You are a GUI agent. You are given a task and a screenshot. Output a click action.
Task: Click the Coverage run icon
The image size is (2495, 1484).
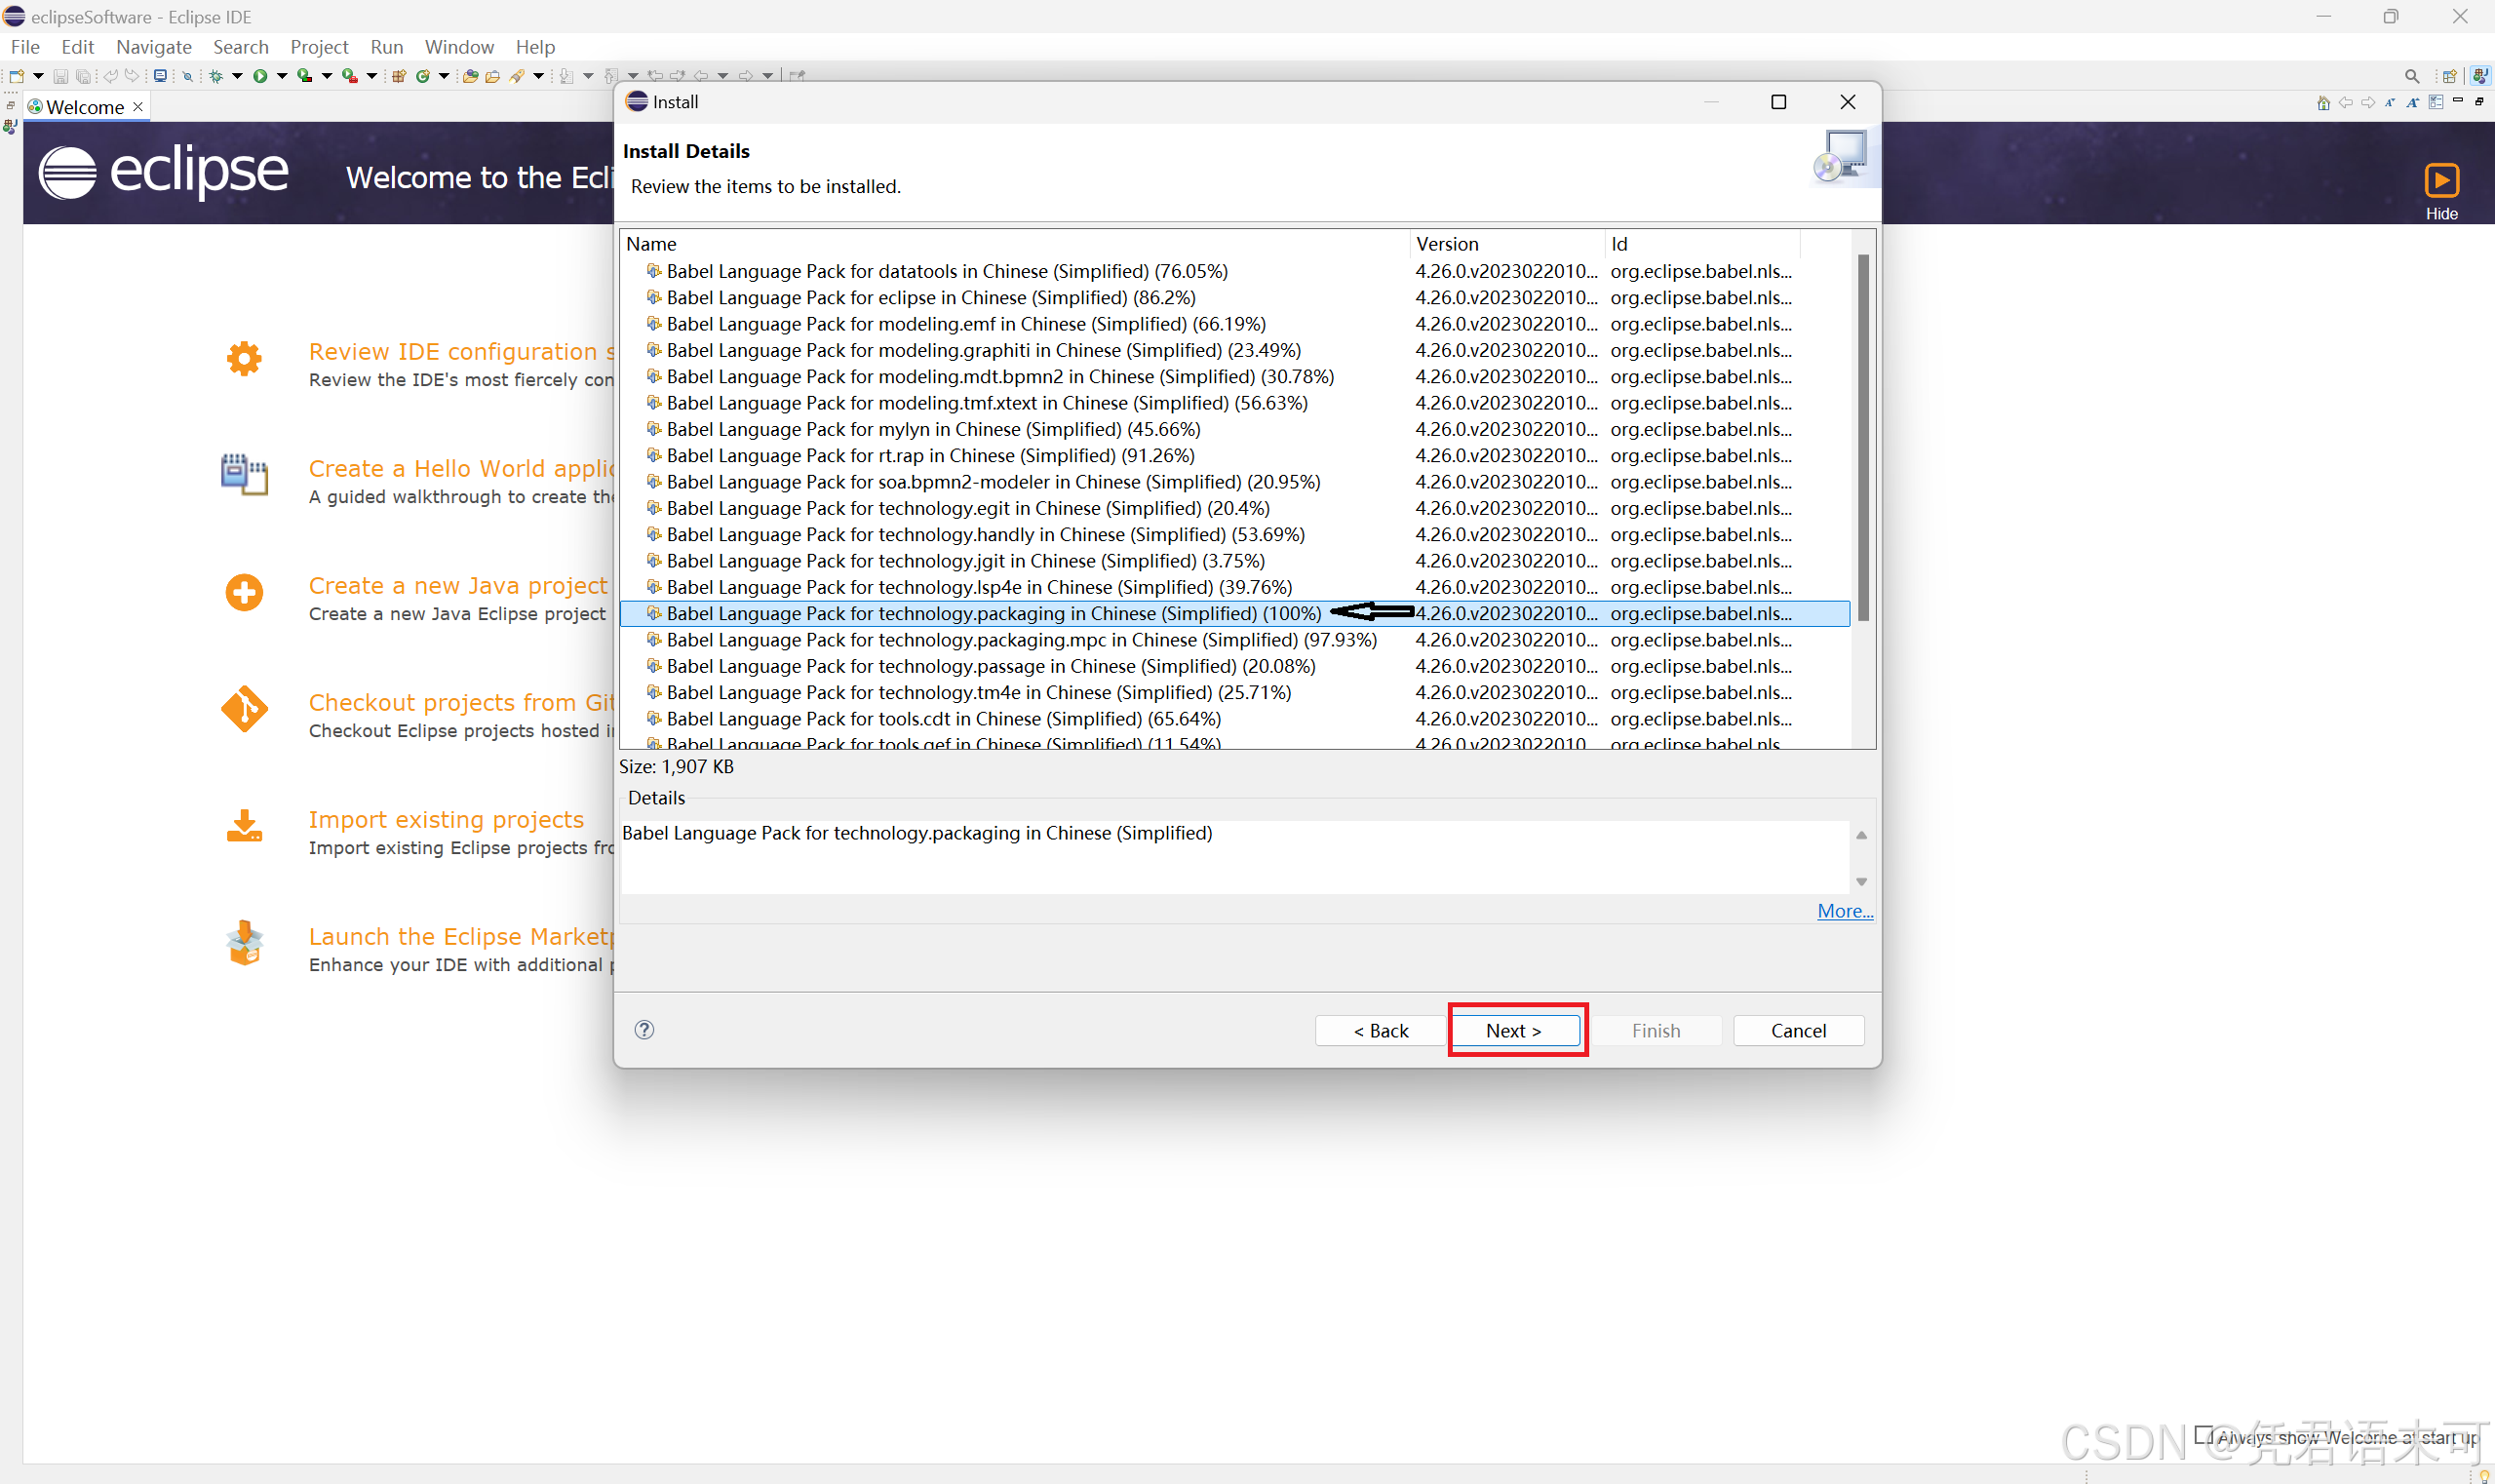[x=305, y=76]
